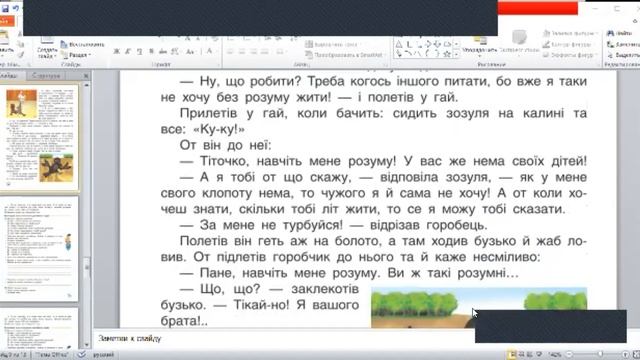
Task: Click the Создать слайд (New Slide) button
Action: pos(47,47)
